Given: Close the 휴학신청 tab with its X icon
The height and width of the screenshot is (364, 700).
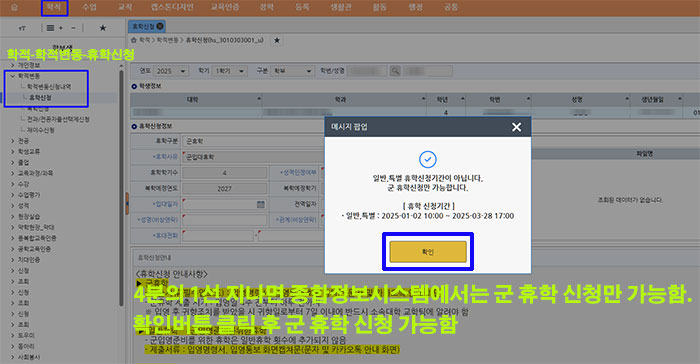Looking at the screenshot, I should point(159,26).
